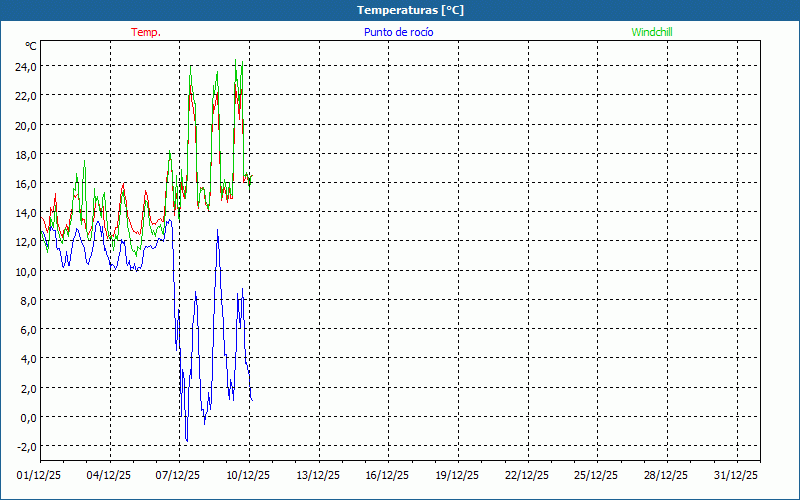Click the 25/12/25 date label

point(596,475)
